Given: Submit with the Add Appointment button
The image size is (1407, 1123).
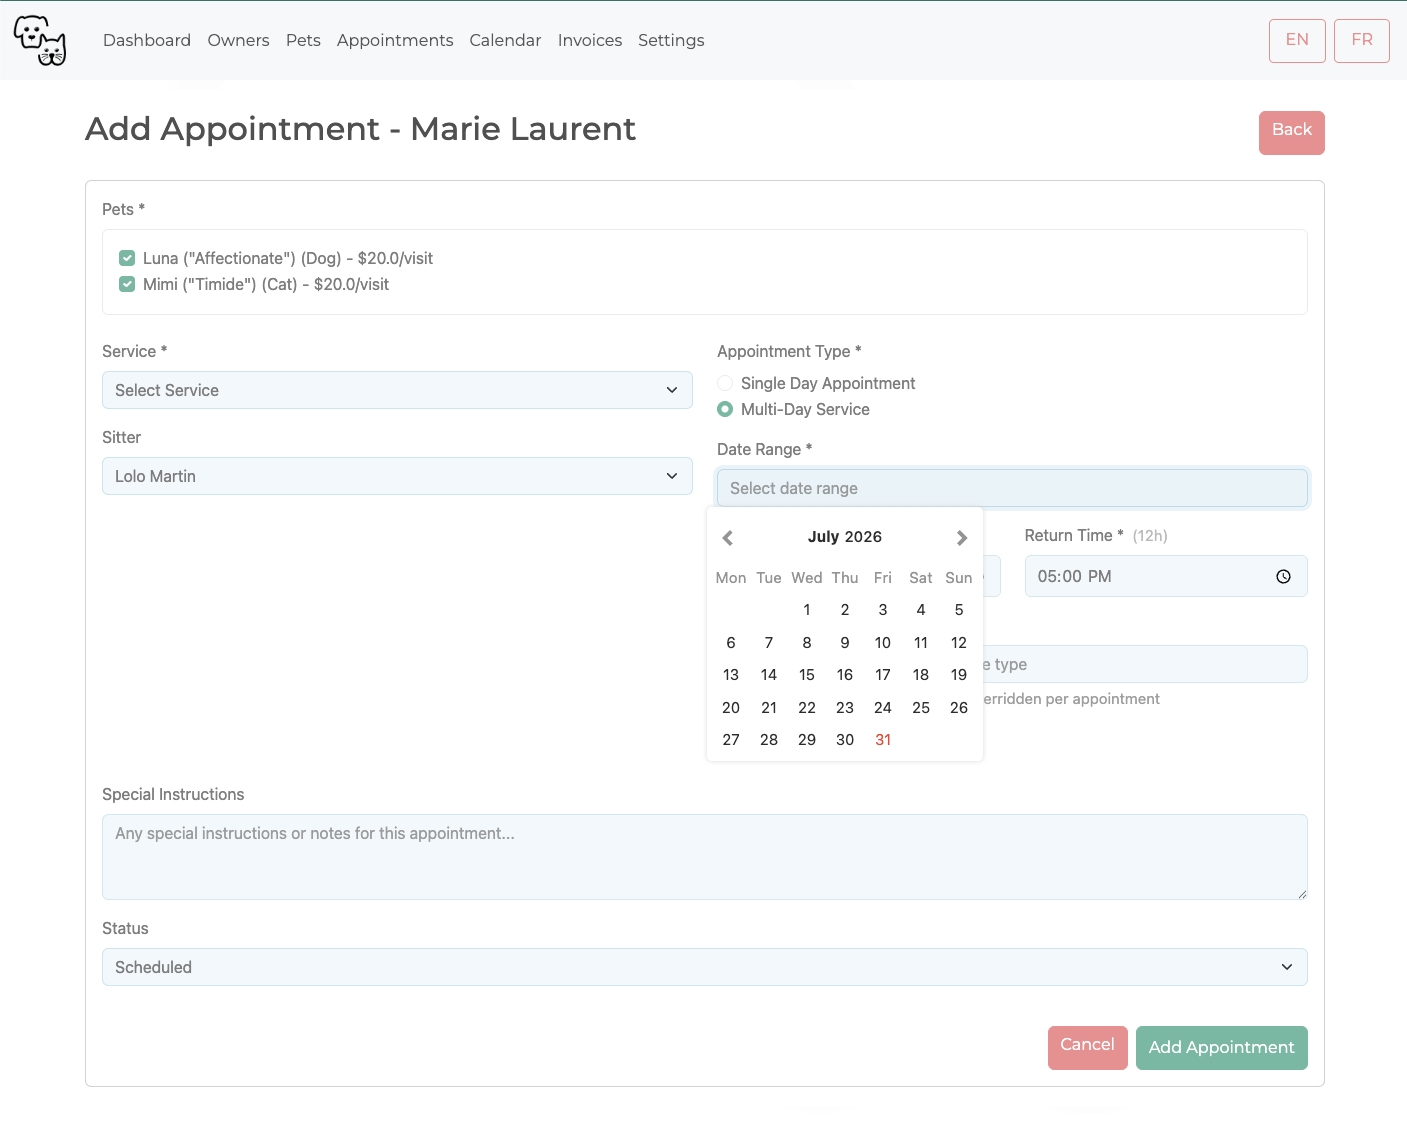Looking at the screenshot, I should (1222, 1048).
